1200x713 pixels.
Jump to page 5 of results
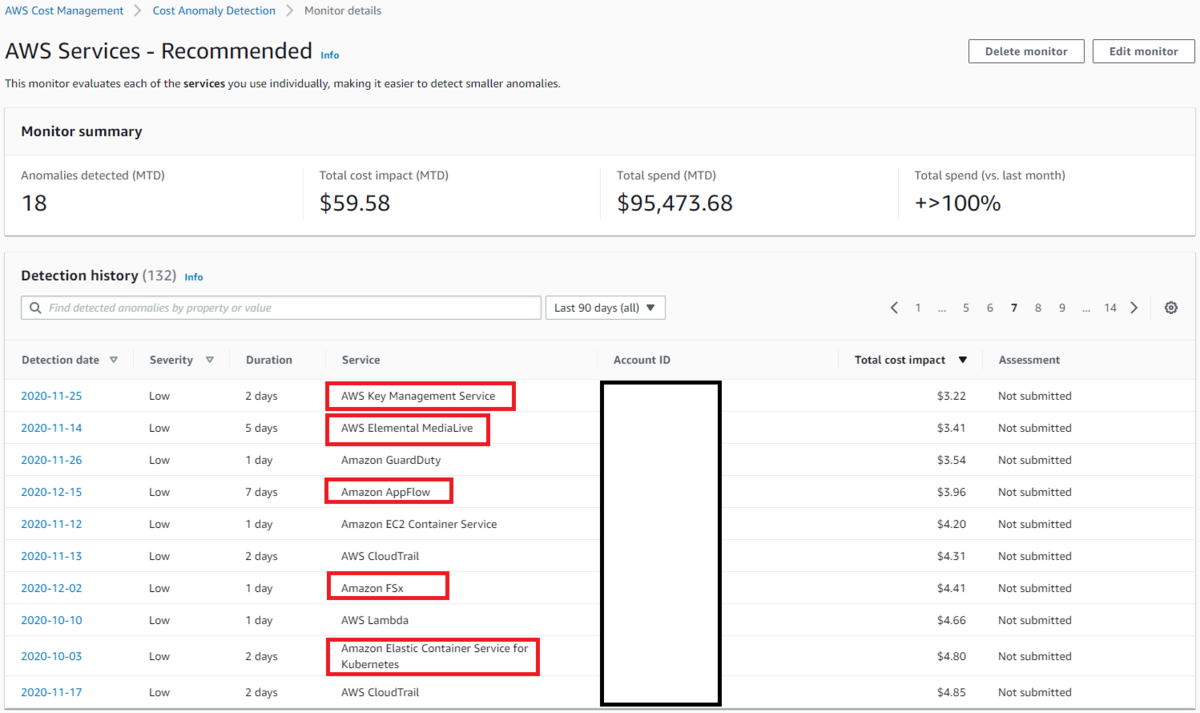[x=966, y=308]
